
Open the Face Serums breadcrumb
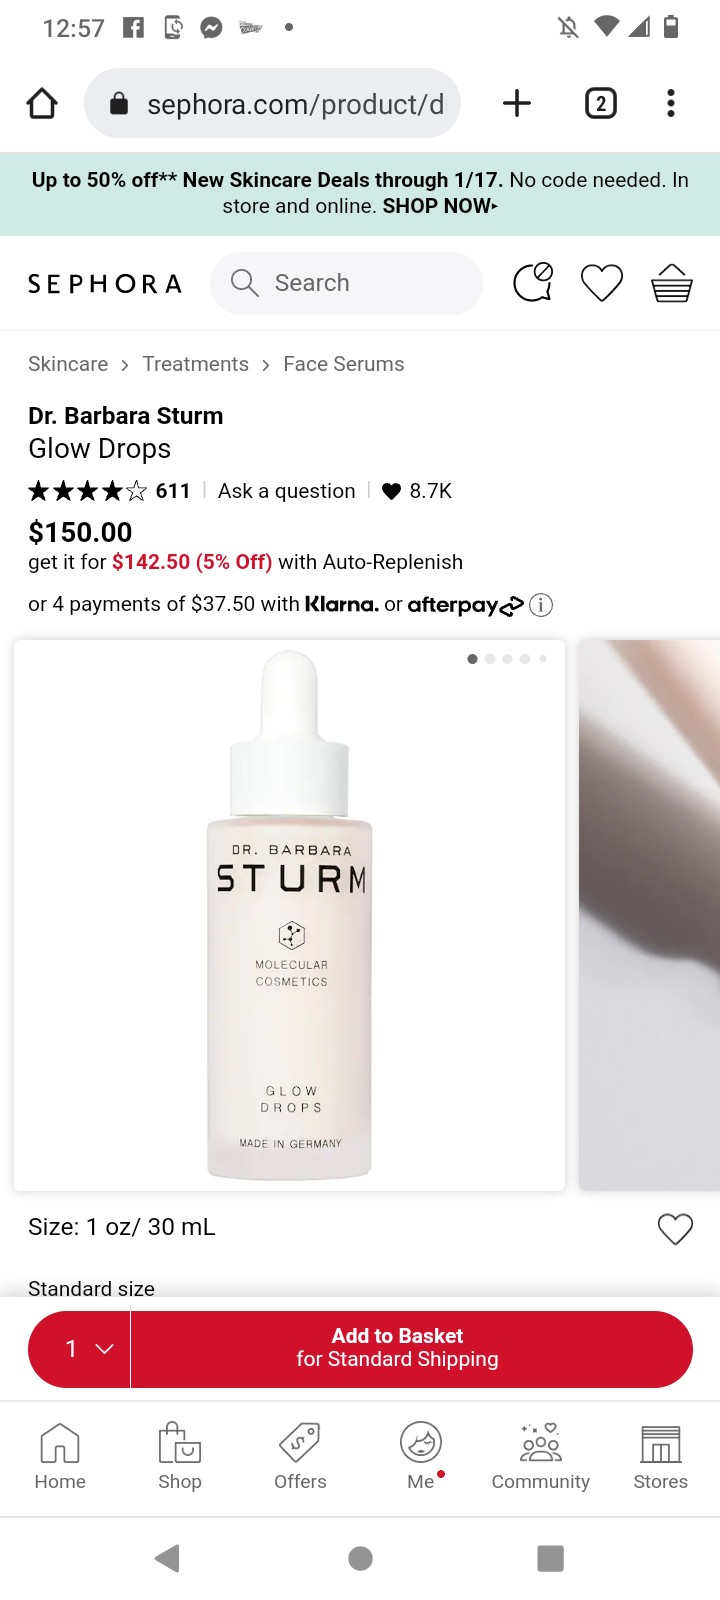[x=344, y=364]
